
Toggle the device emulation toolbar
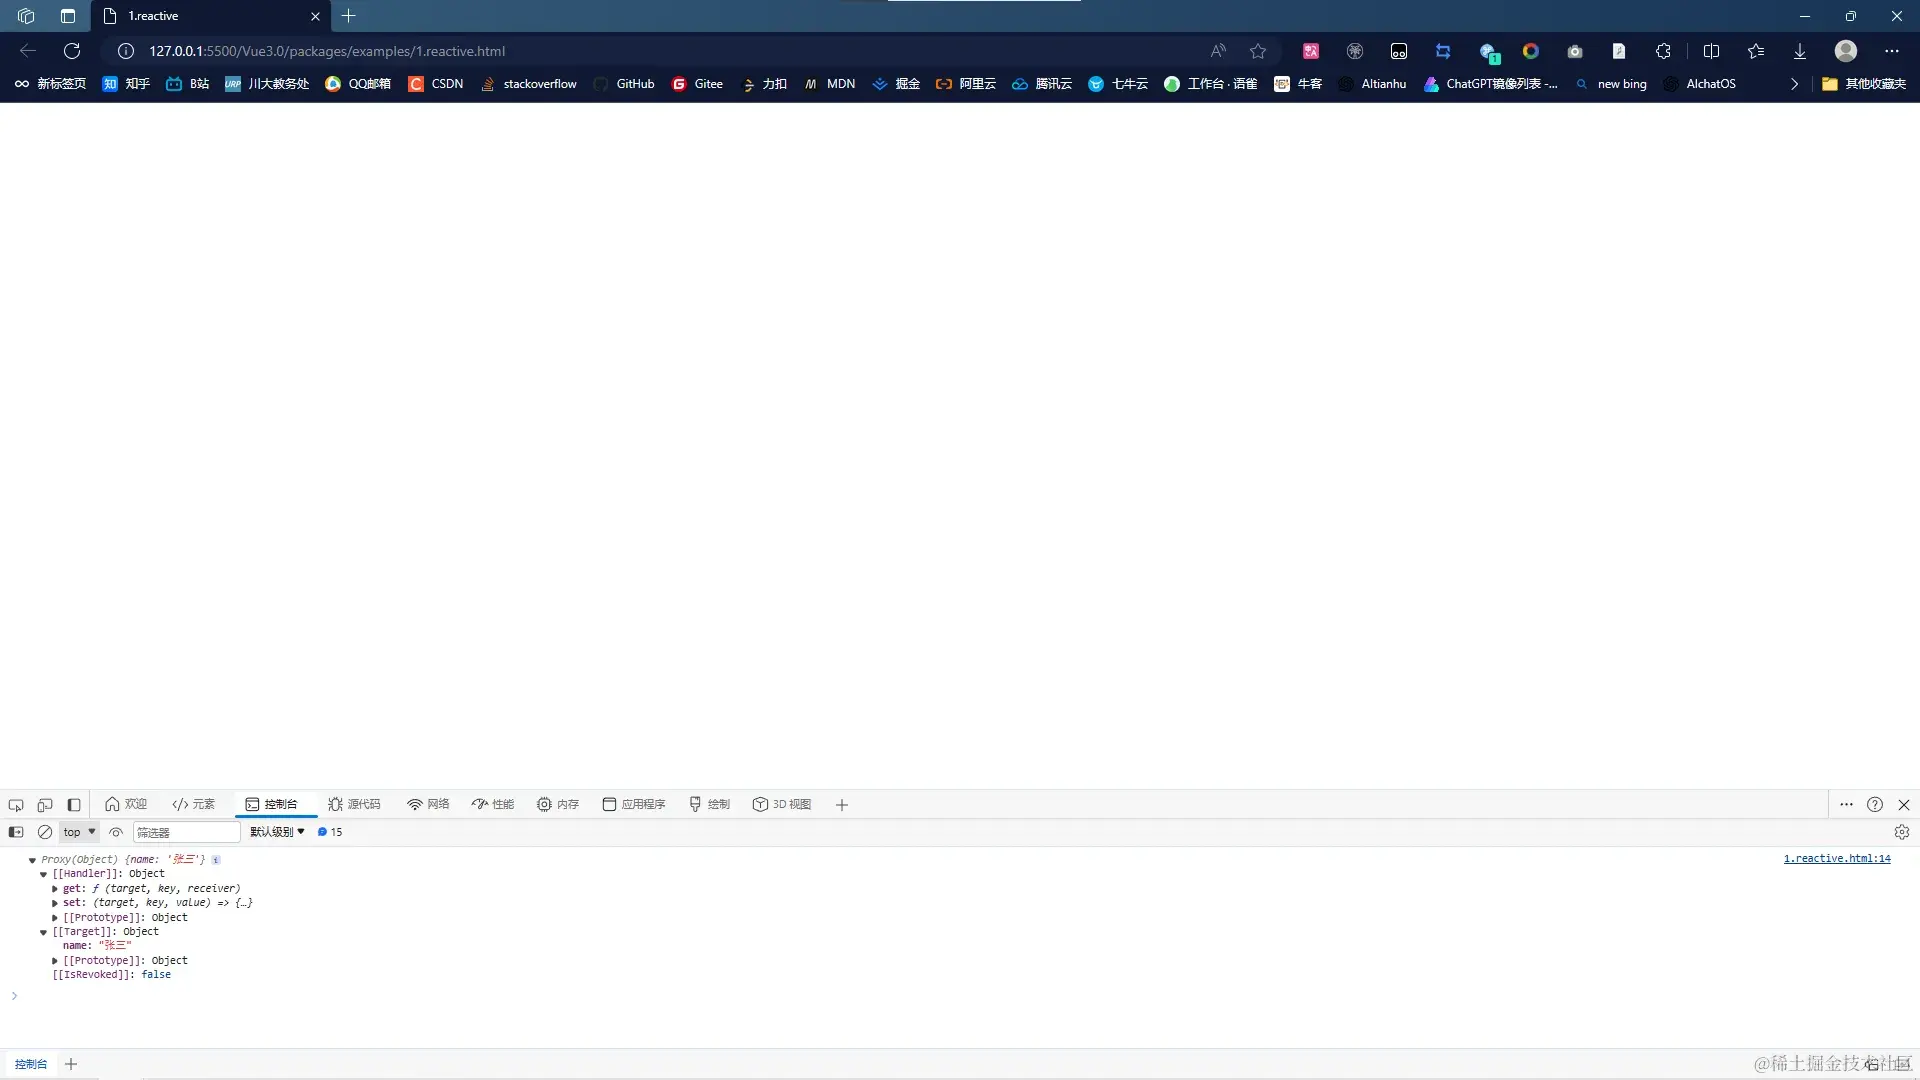click(x=45, y=804)
